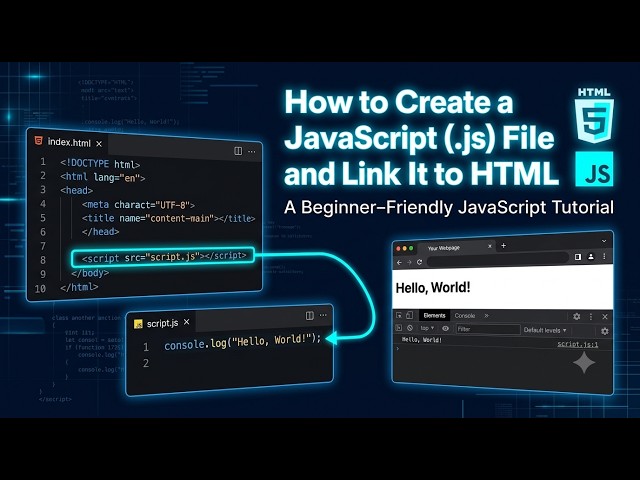Select the index.html editor tab

[69, 142]
